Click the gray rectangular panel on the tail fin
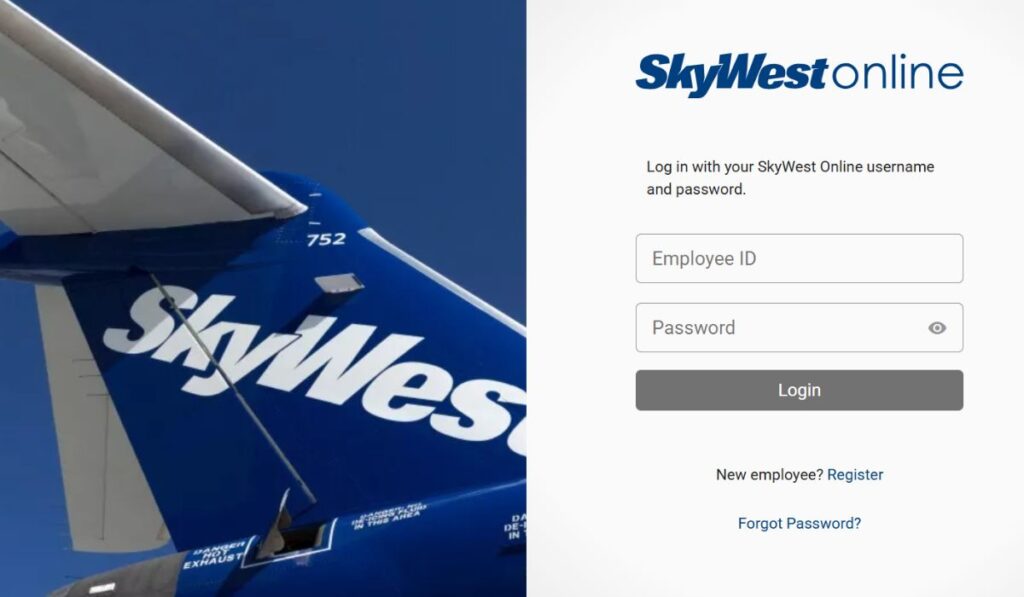Image resolution: width=1024 pixels, height=597 pixels. (339, 283)
